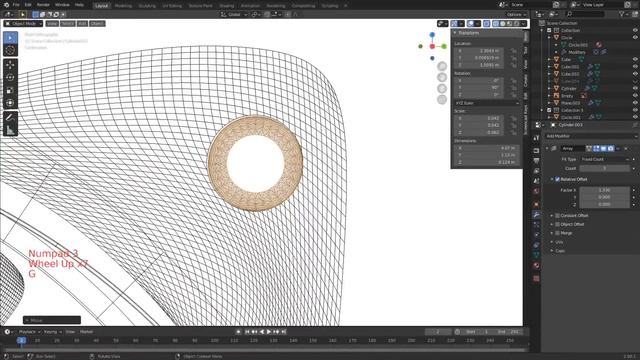Click the Play animation button

269,332
